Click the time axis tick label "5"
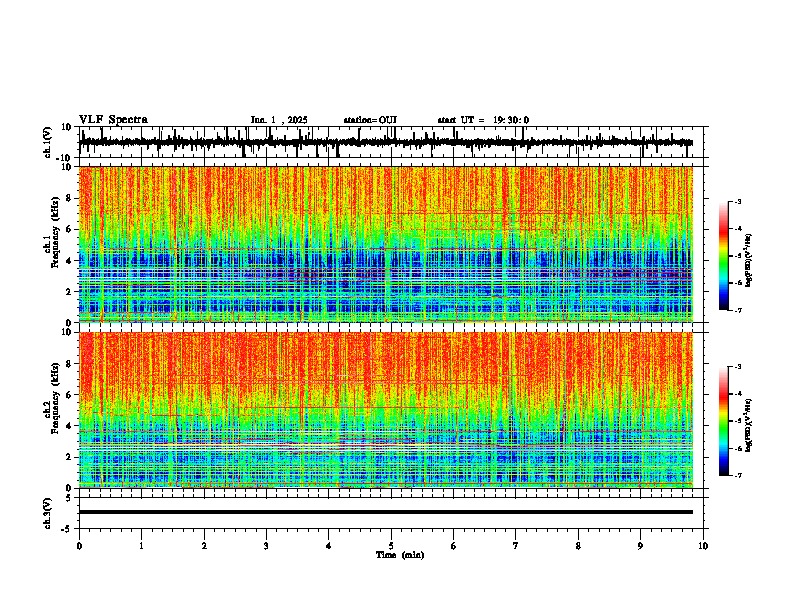This screenshot has width=792, height=612. [x=391, y=546]
